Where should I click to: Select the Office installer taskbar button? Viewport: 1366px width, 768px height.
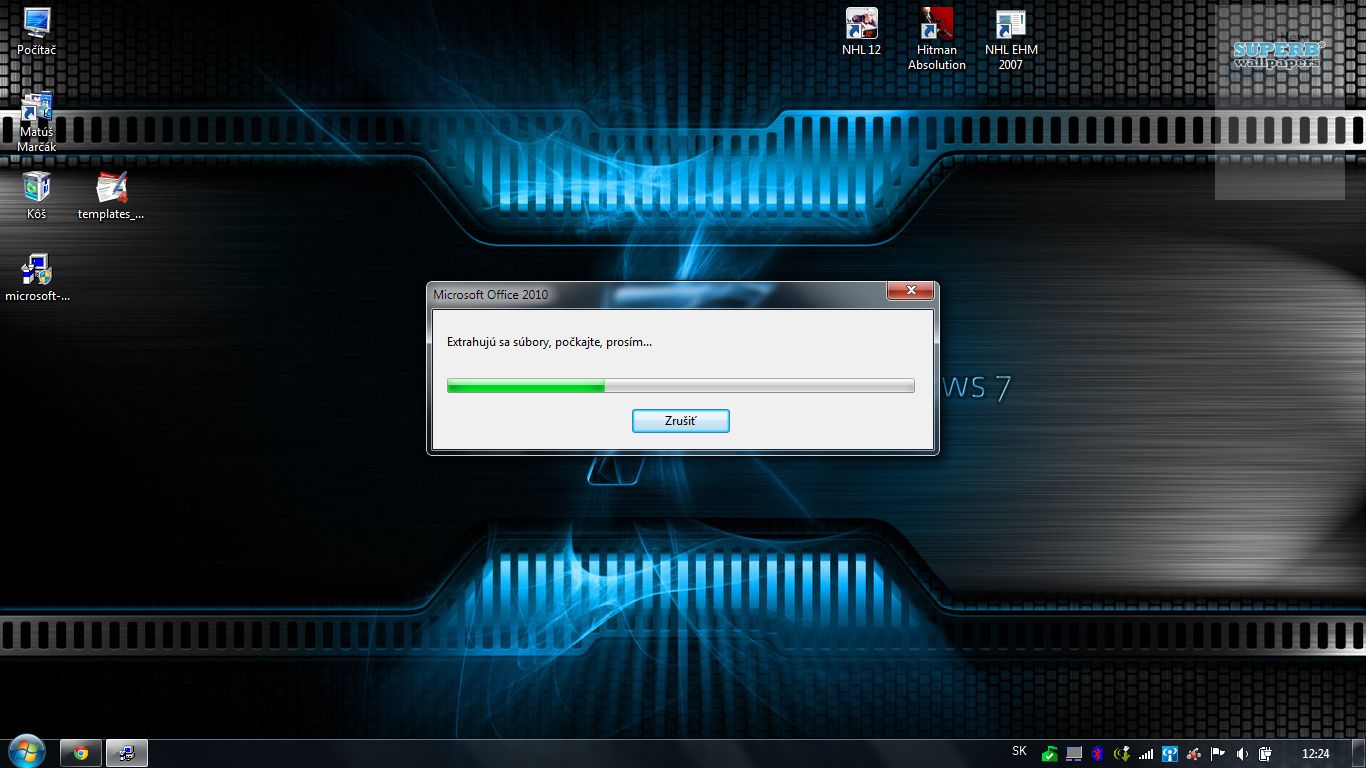point(127,753)
